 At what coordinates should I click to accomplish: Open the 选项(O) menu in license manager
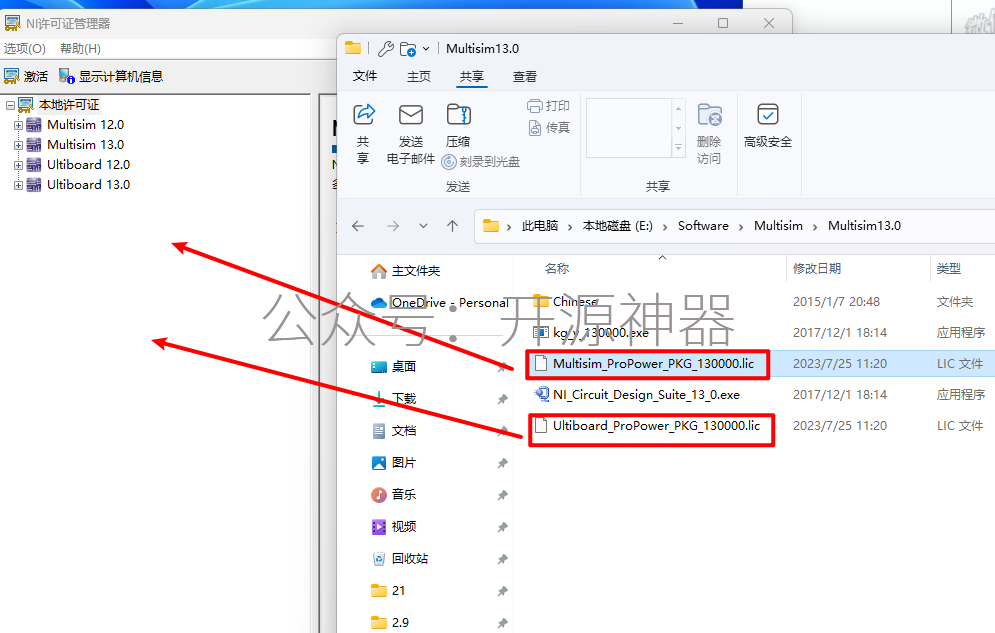[x=25, y=49]
